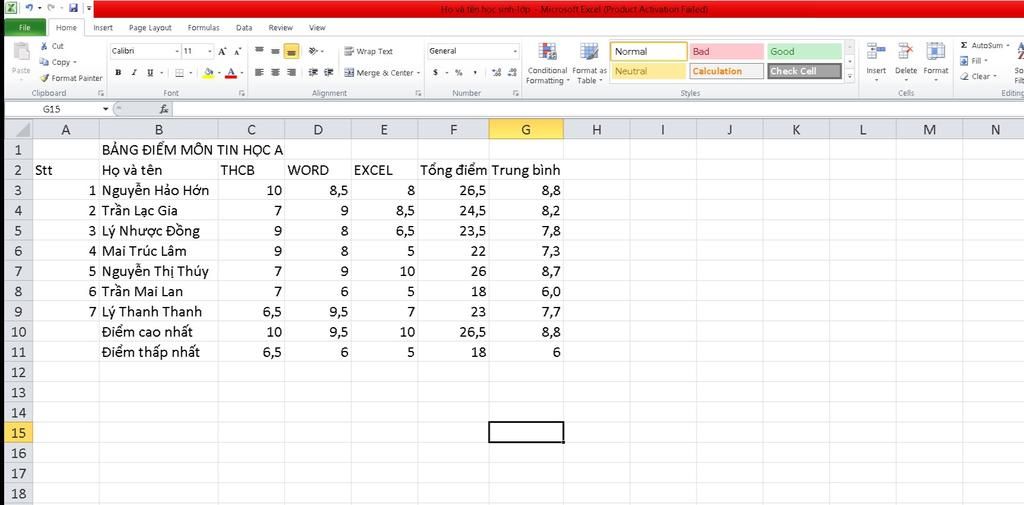Apply the Bad cell style
Screen dimensions: 1024x505
click(726, 52)
